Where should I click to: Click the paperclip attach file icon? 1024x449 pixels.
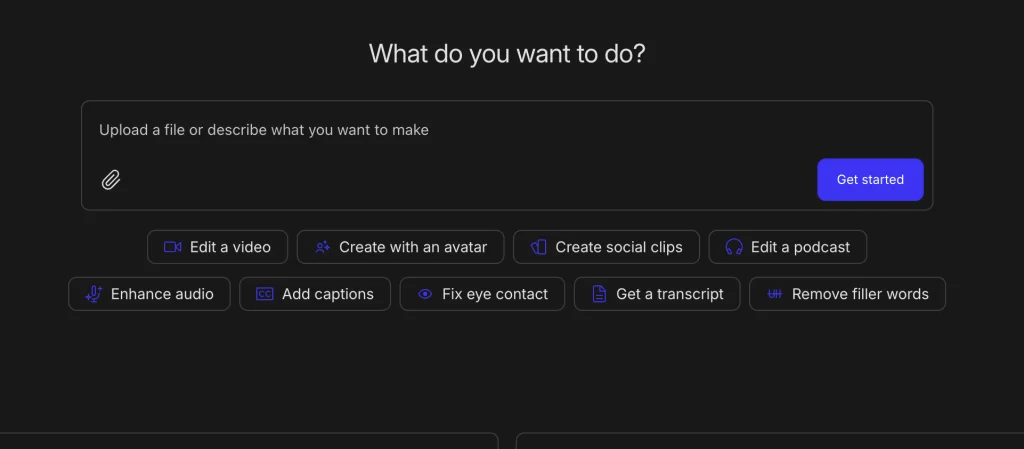111,180
